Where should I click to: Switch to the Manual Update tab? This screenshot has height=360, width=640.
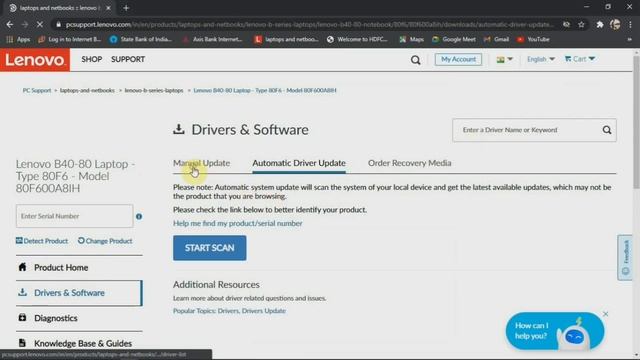pos(201,163)
